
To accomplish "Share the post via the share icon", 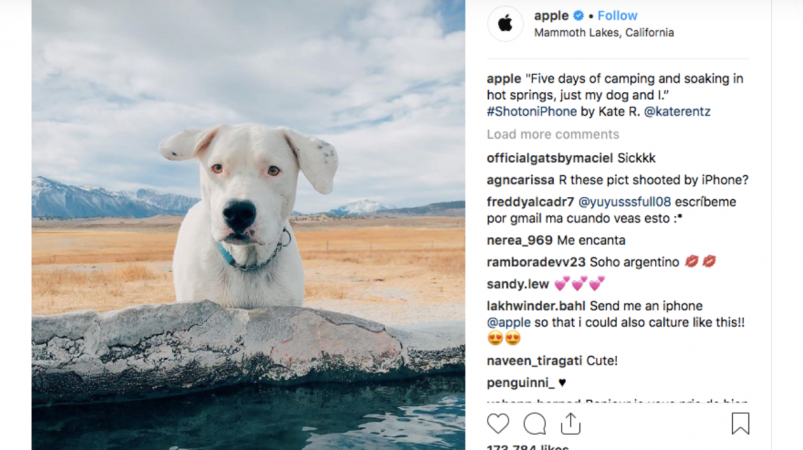I will click(570, 424).
